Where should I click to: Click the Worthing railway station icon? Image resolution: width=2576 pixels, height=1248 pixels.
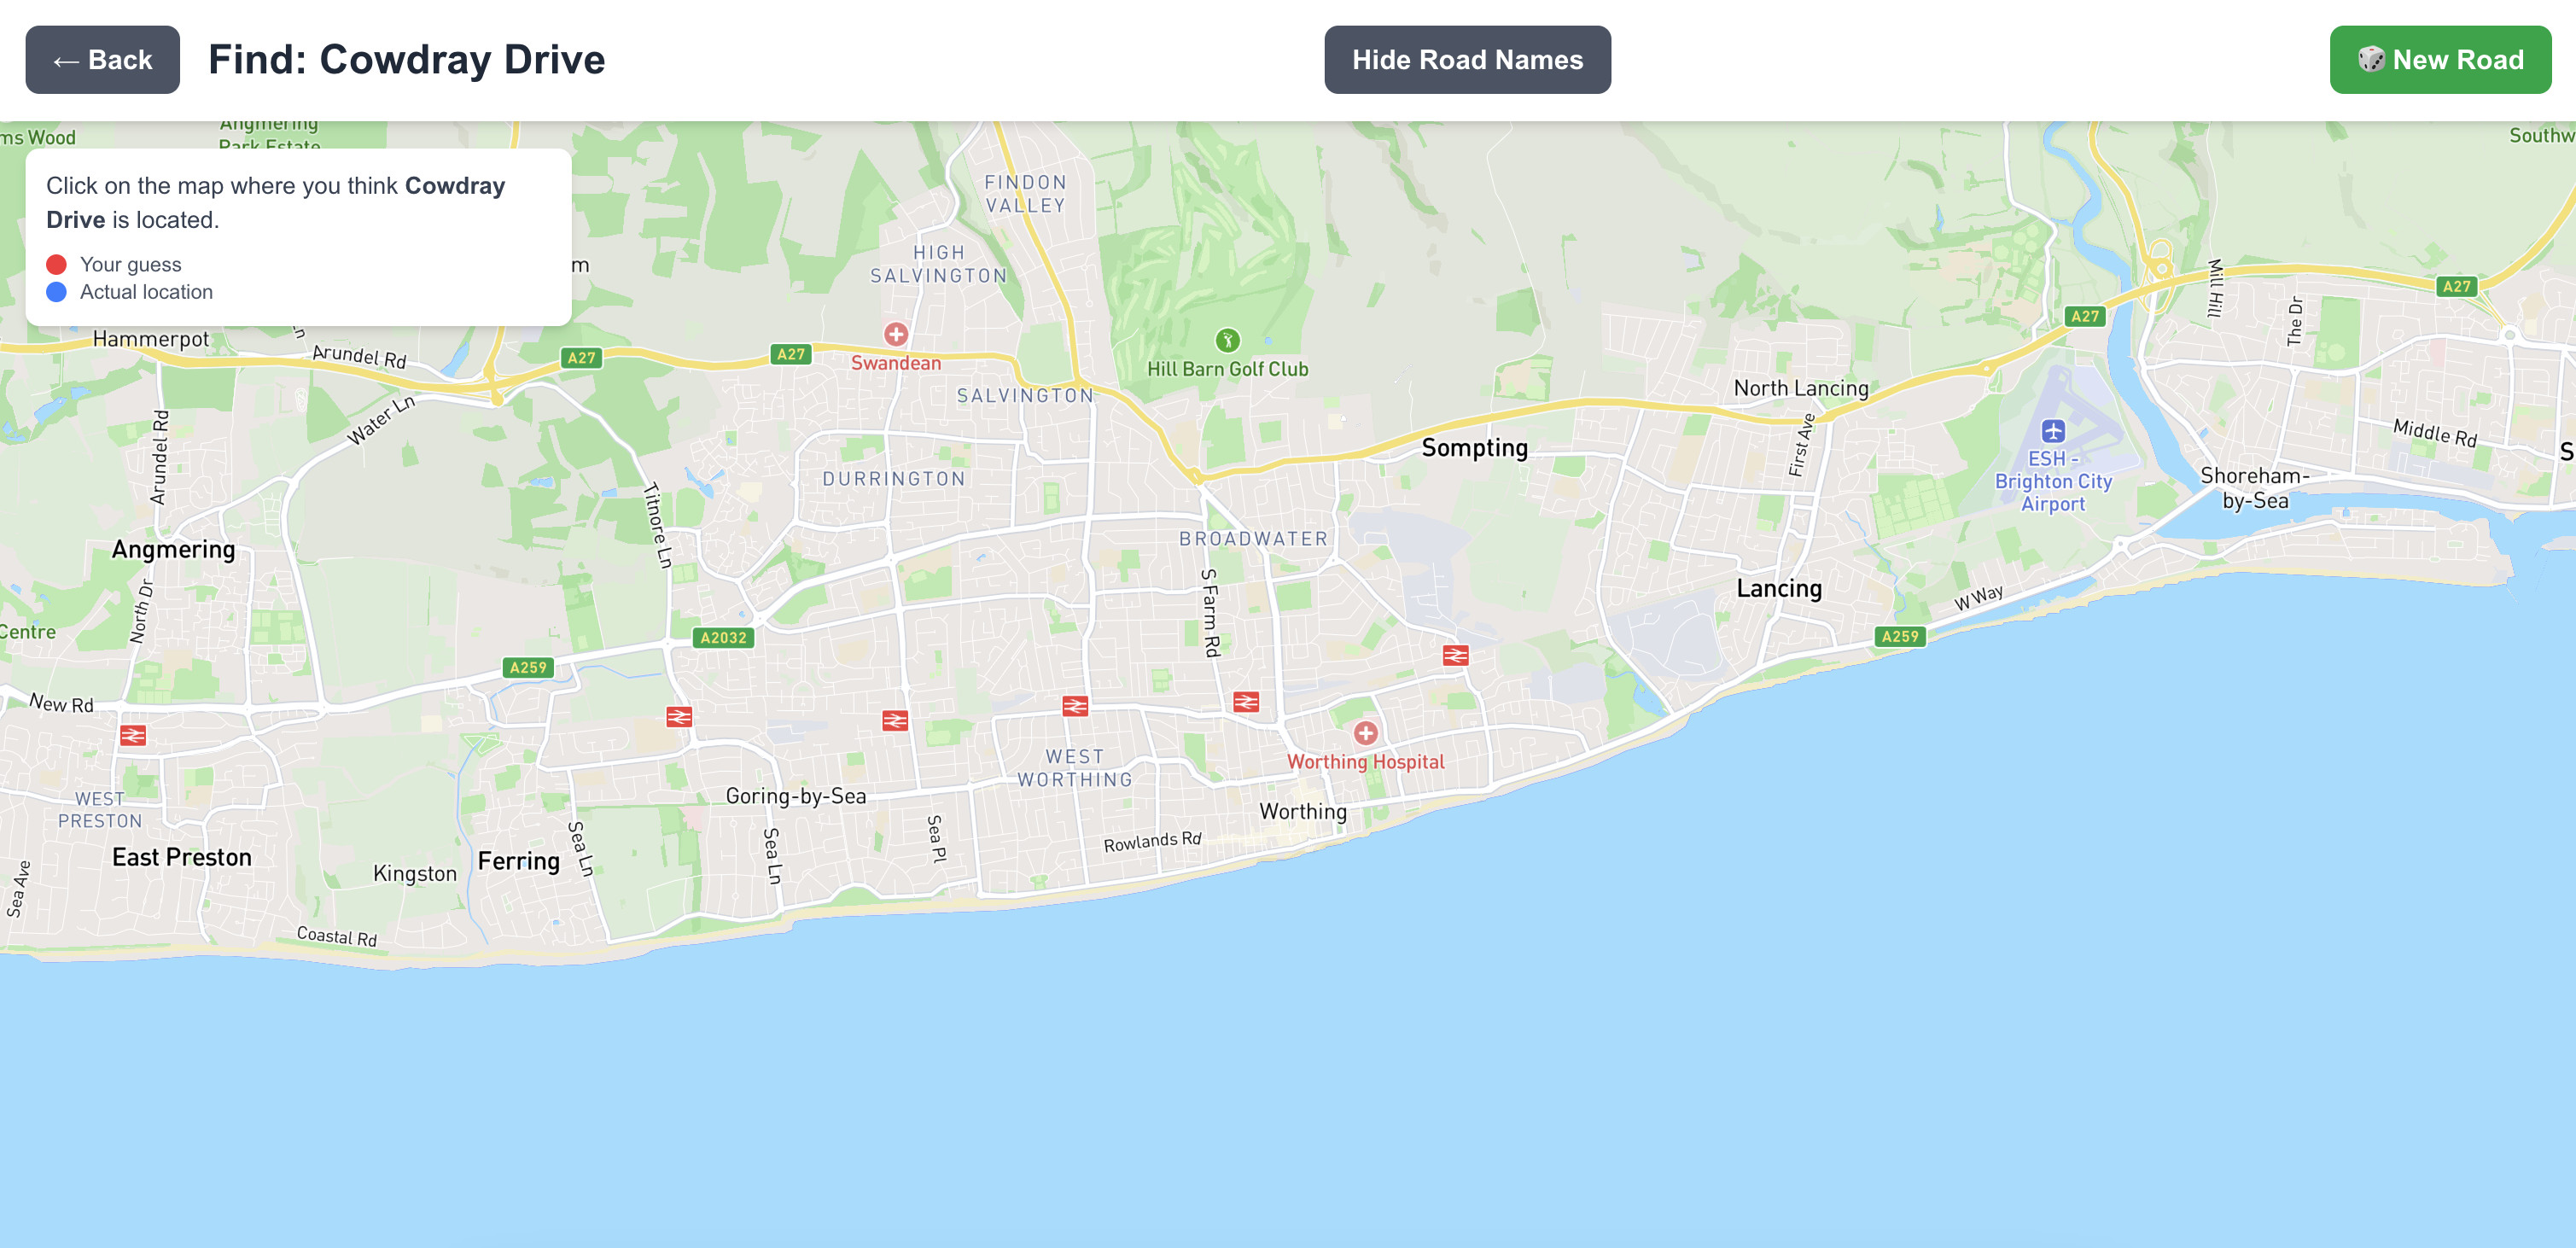tap(1246, 702)
